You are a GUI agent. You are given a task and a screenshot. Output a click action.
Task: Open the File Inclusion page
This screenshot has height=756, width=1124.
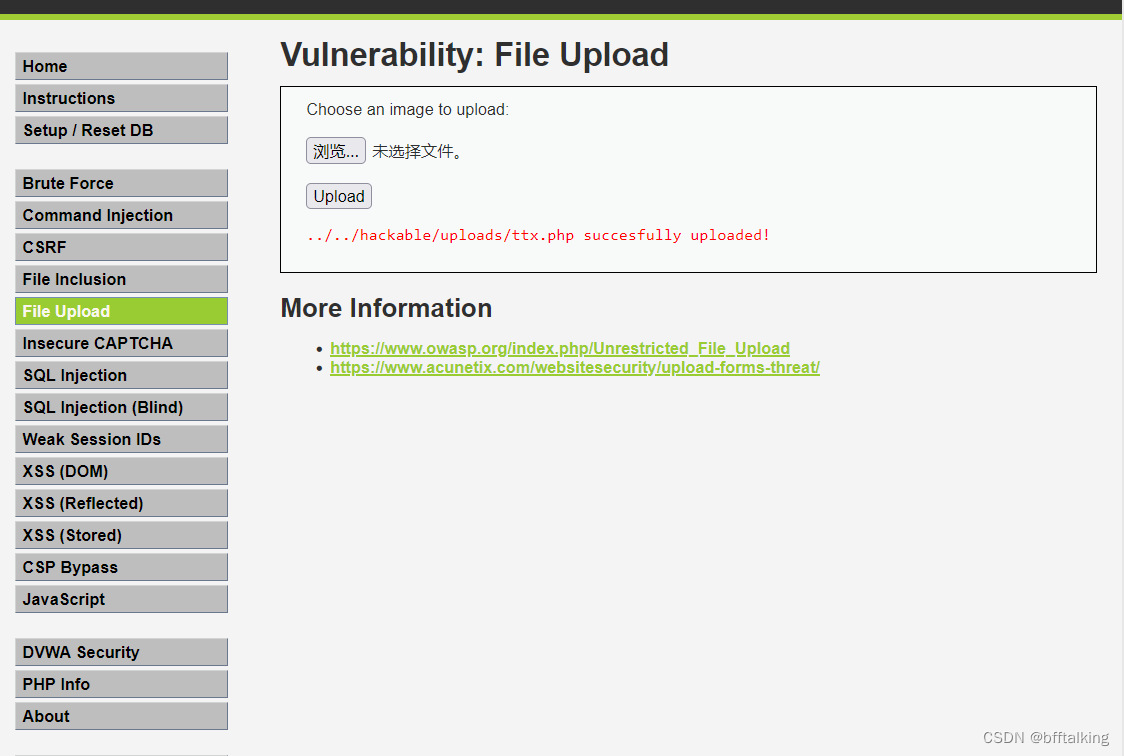coord(121,279)
